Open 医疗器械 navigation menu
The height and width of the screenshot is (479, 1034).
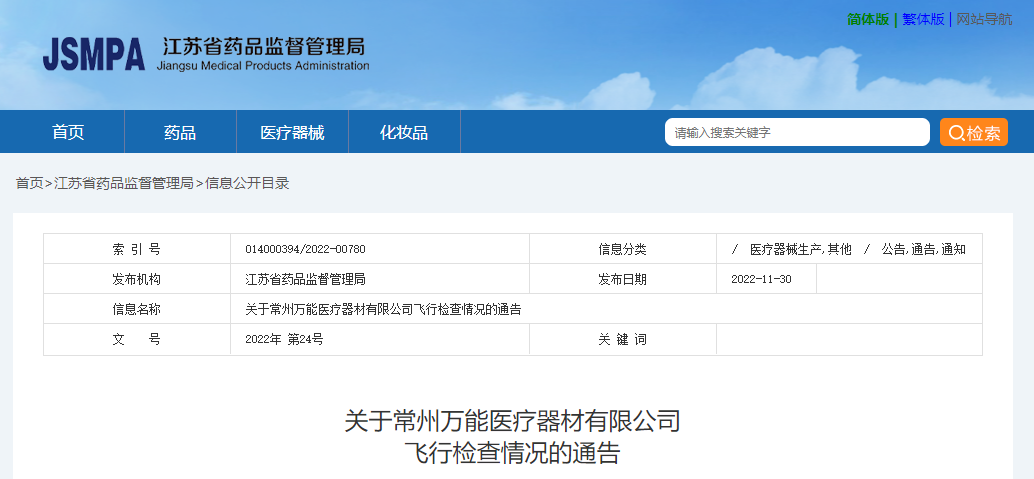pyautogui.click(x=292, y=132)
